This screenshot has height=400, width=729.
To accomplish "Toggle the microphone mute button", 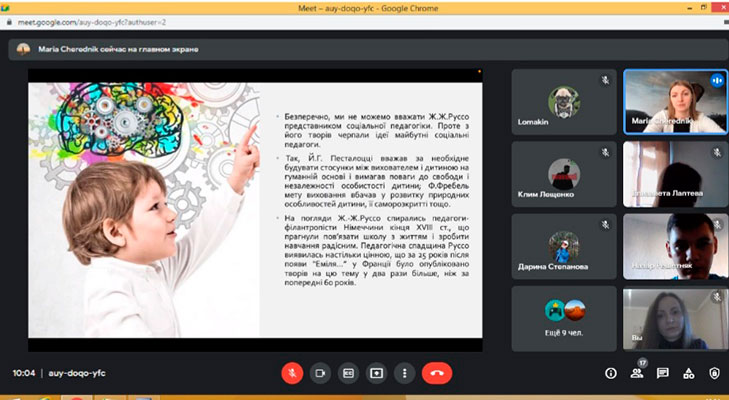I will [292, 373].
